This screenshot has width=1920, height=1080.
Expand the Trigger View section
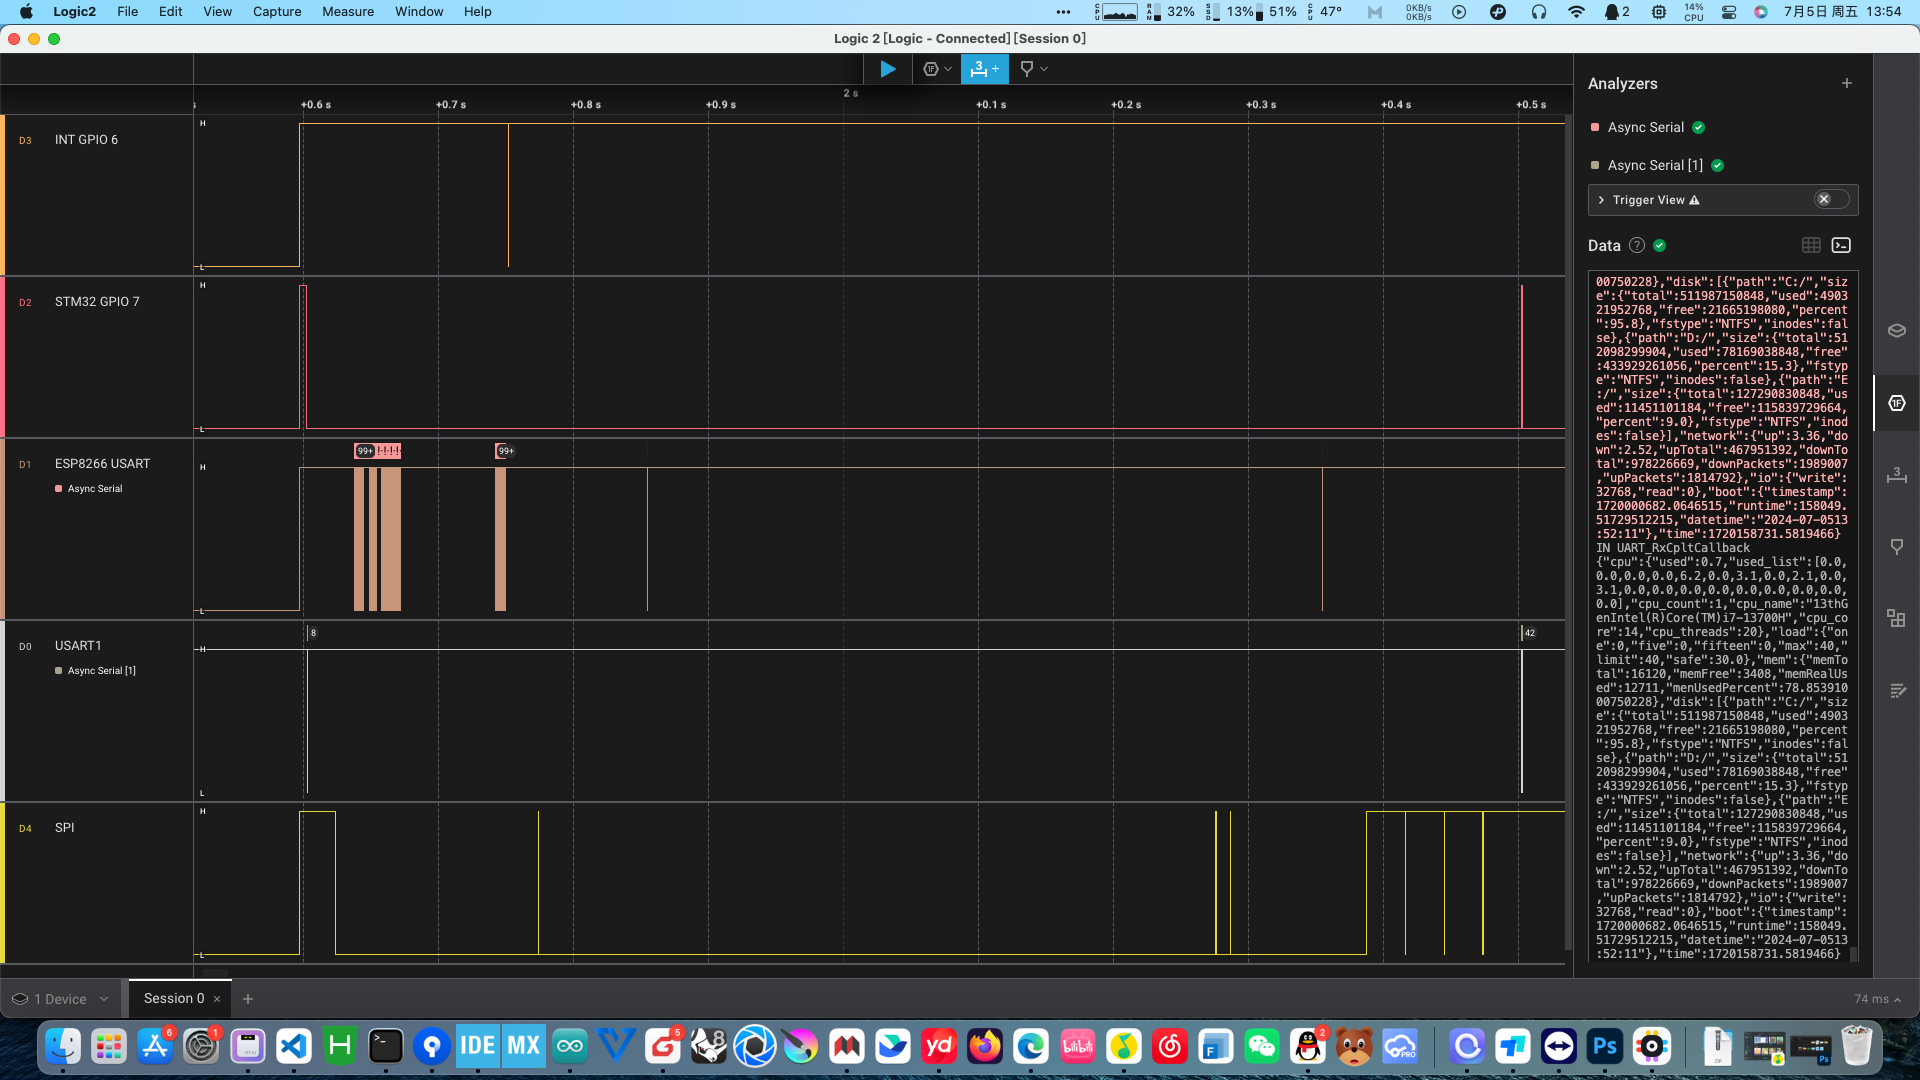coord(1602,200)
